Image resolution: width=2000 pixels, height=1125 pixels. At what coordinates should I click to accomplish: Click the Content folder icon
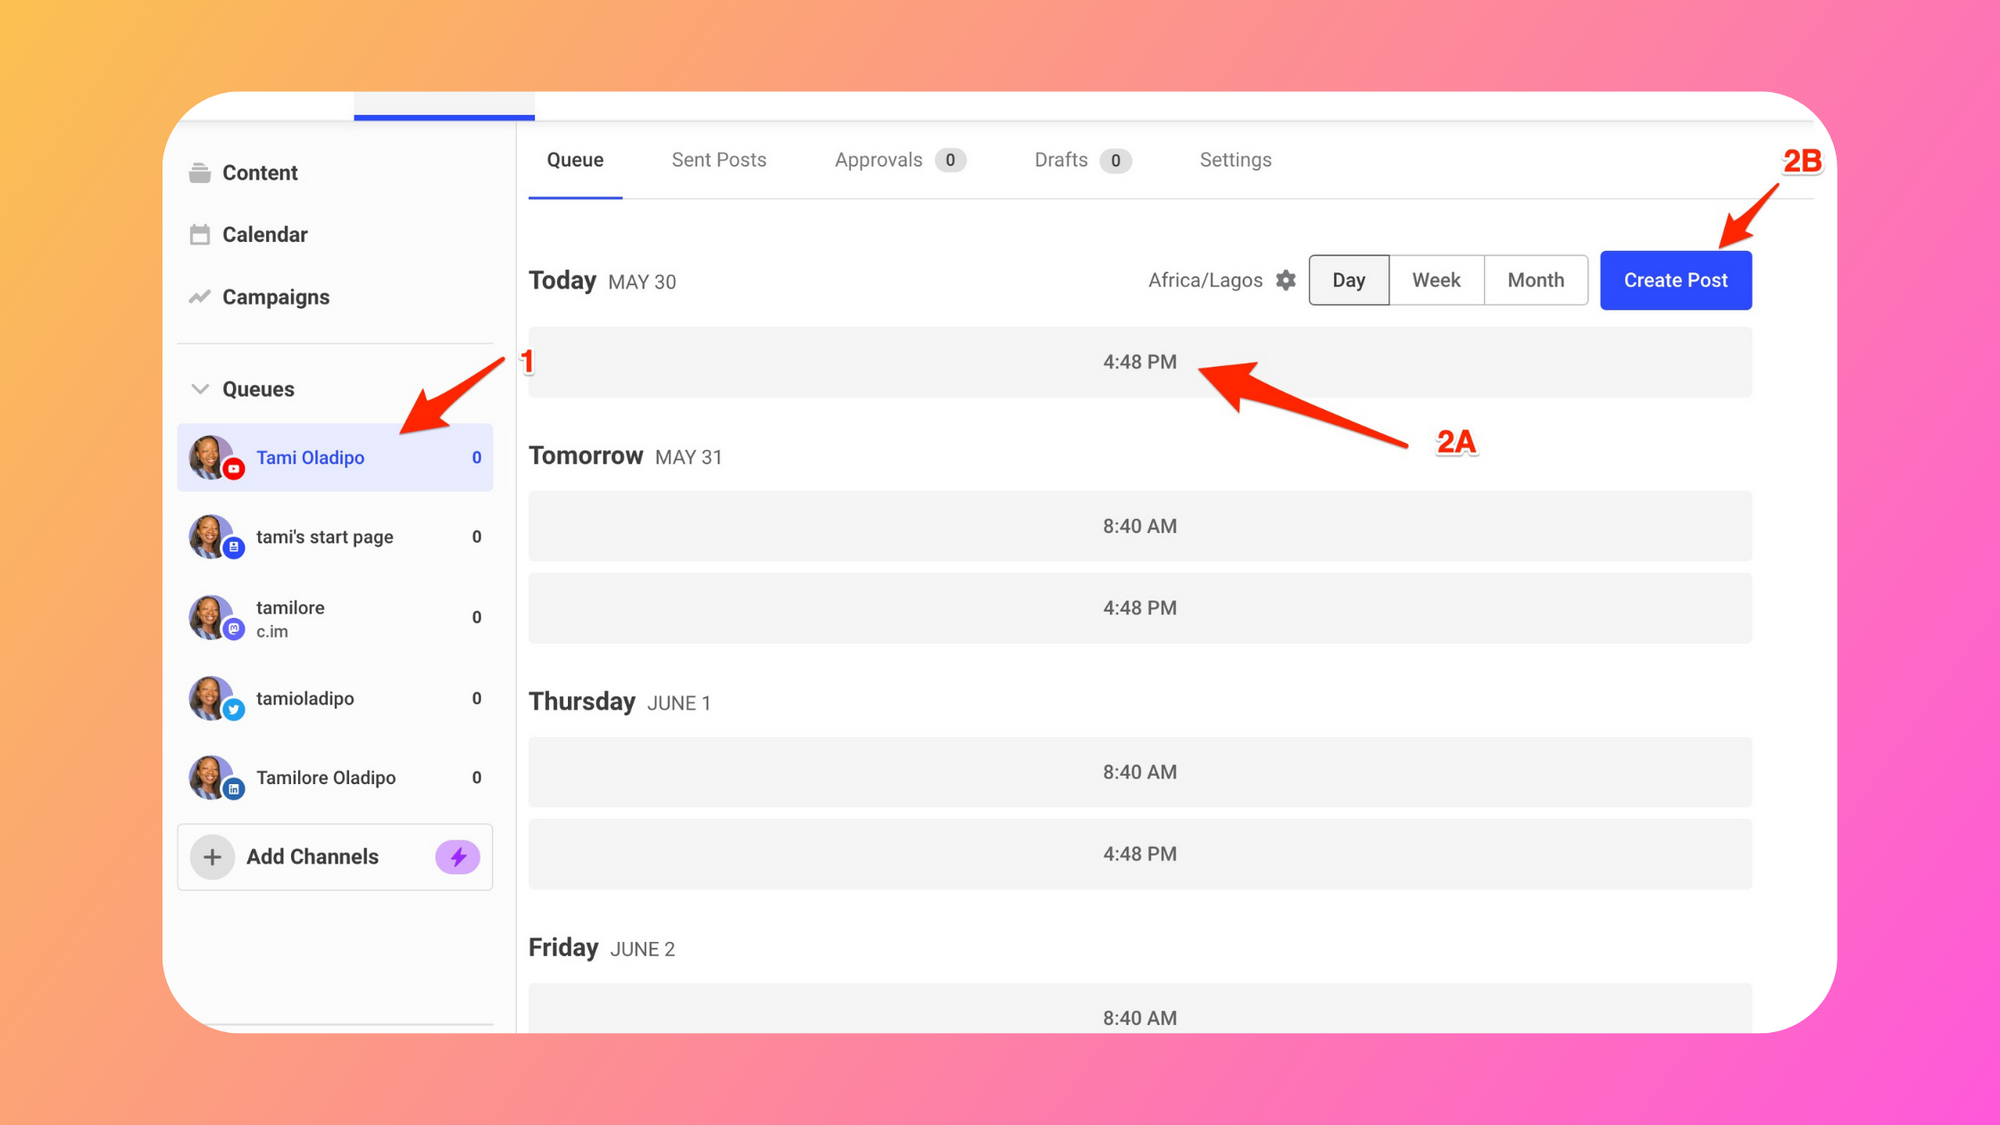point(200,173)
